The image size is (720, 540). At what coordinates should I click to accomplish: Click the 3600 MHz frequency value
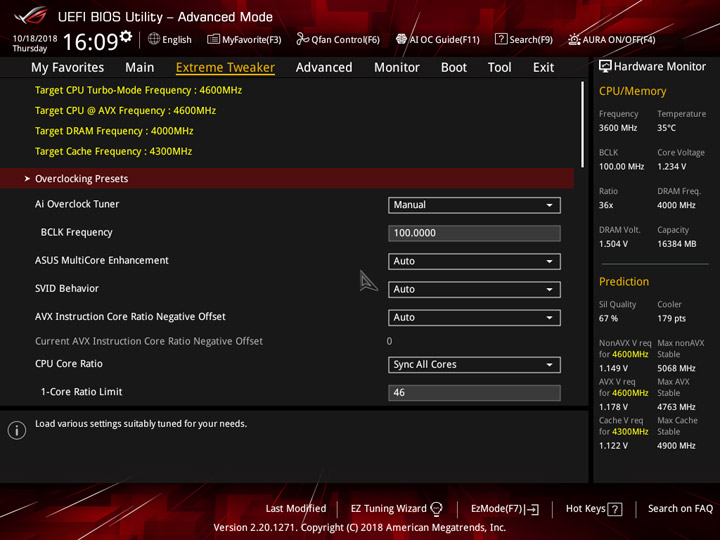pos(618,128)
